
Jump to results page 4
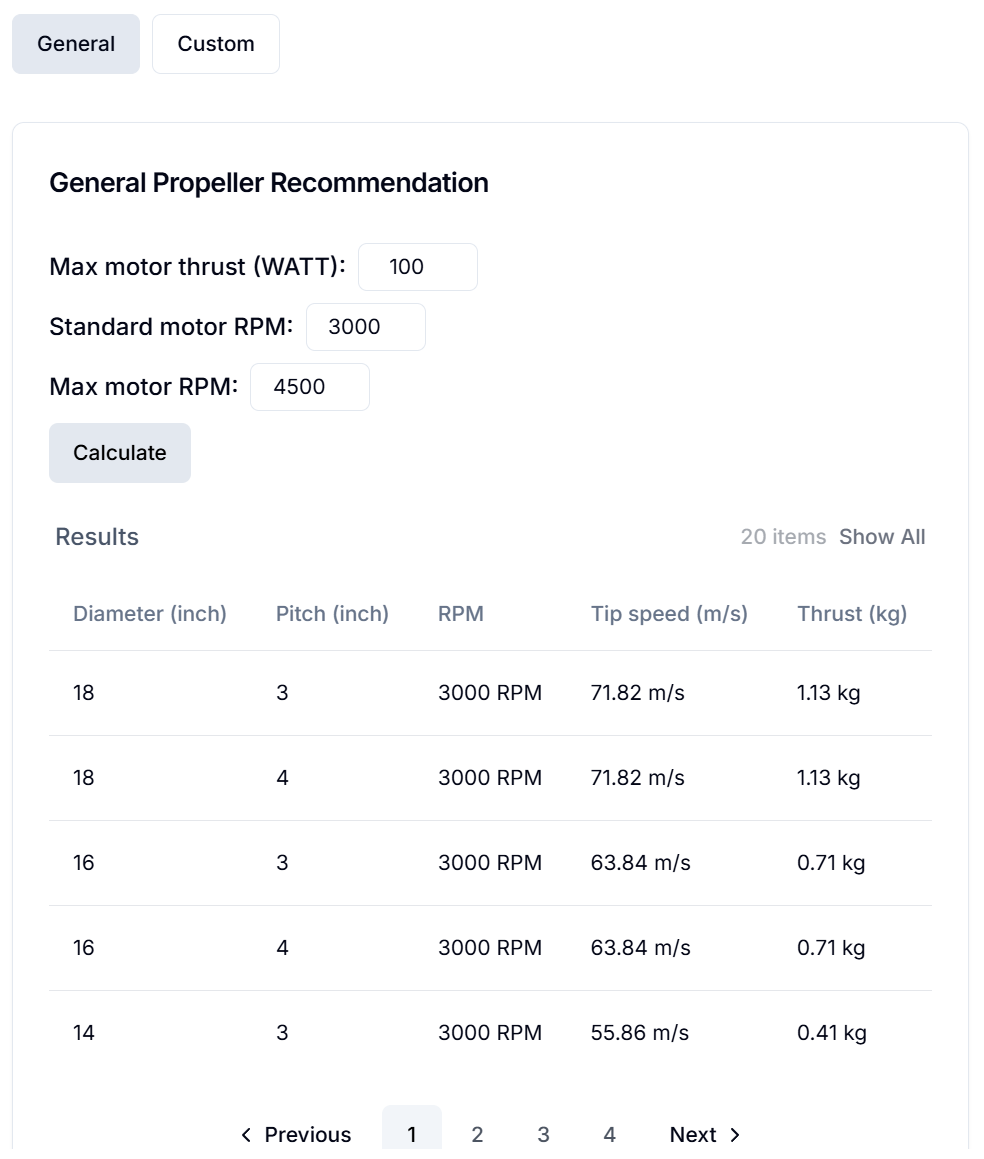(x=609, y=1134)
